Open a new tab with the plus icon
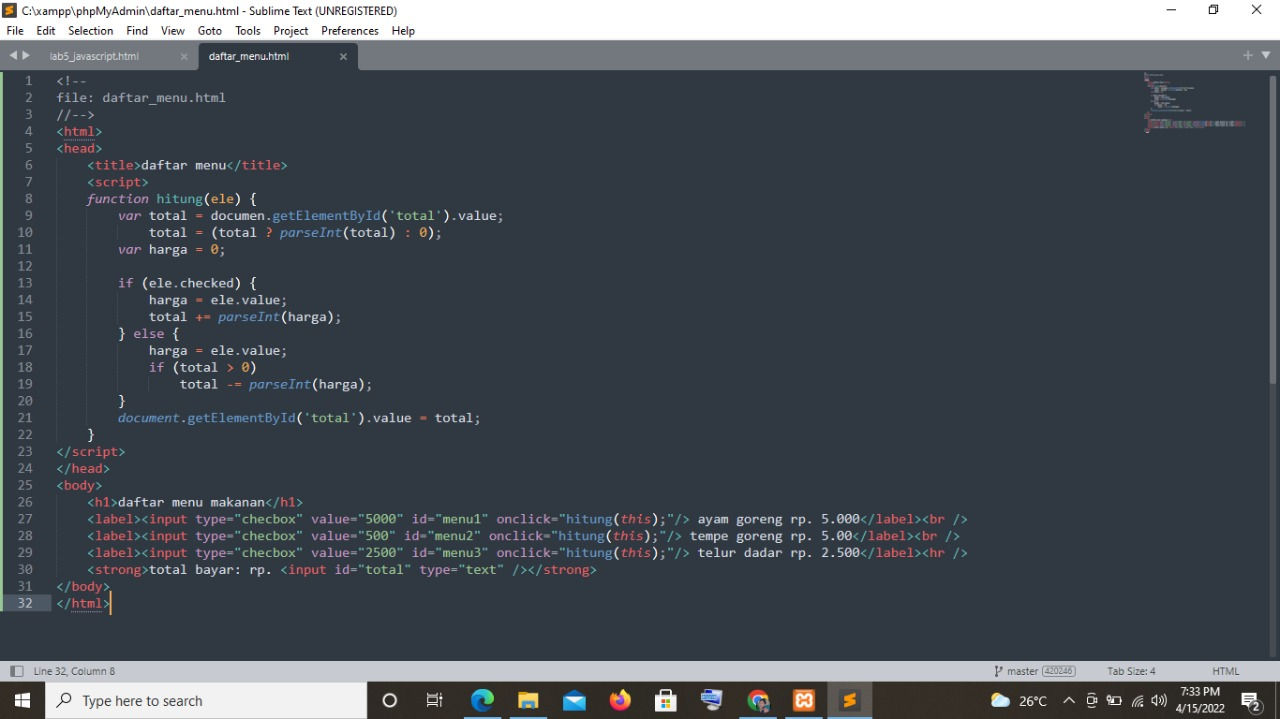 pos(1247,56)
